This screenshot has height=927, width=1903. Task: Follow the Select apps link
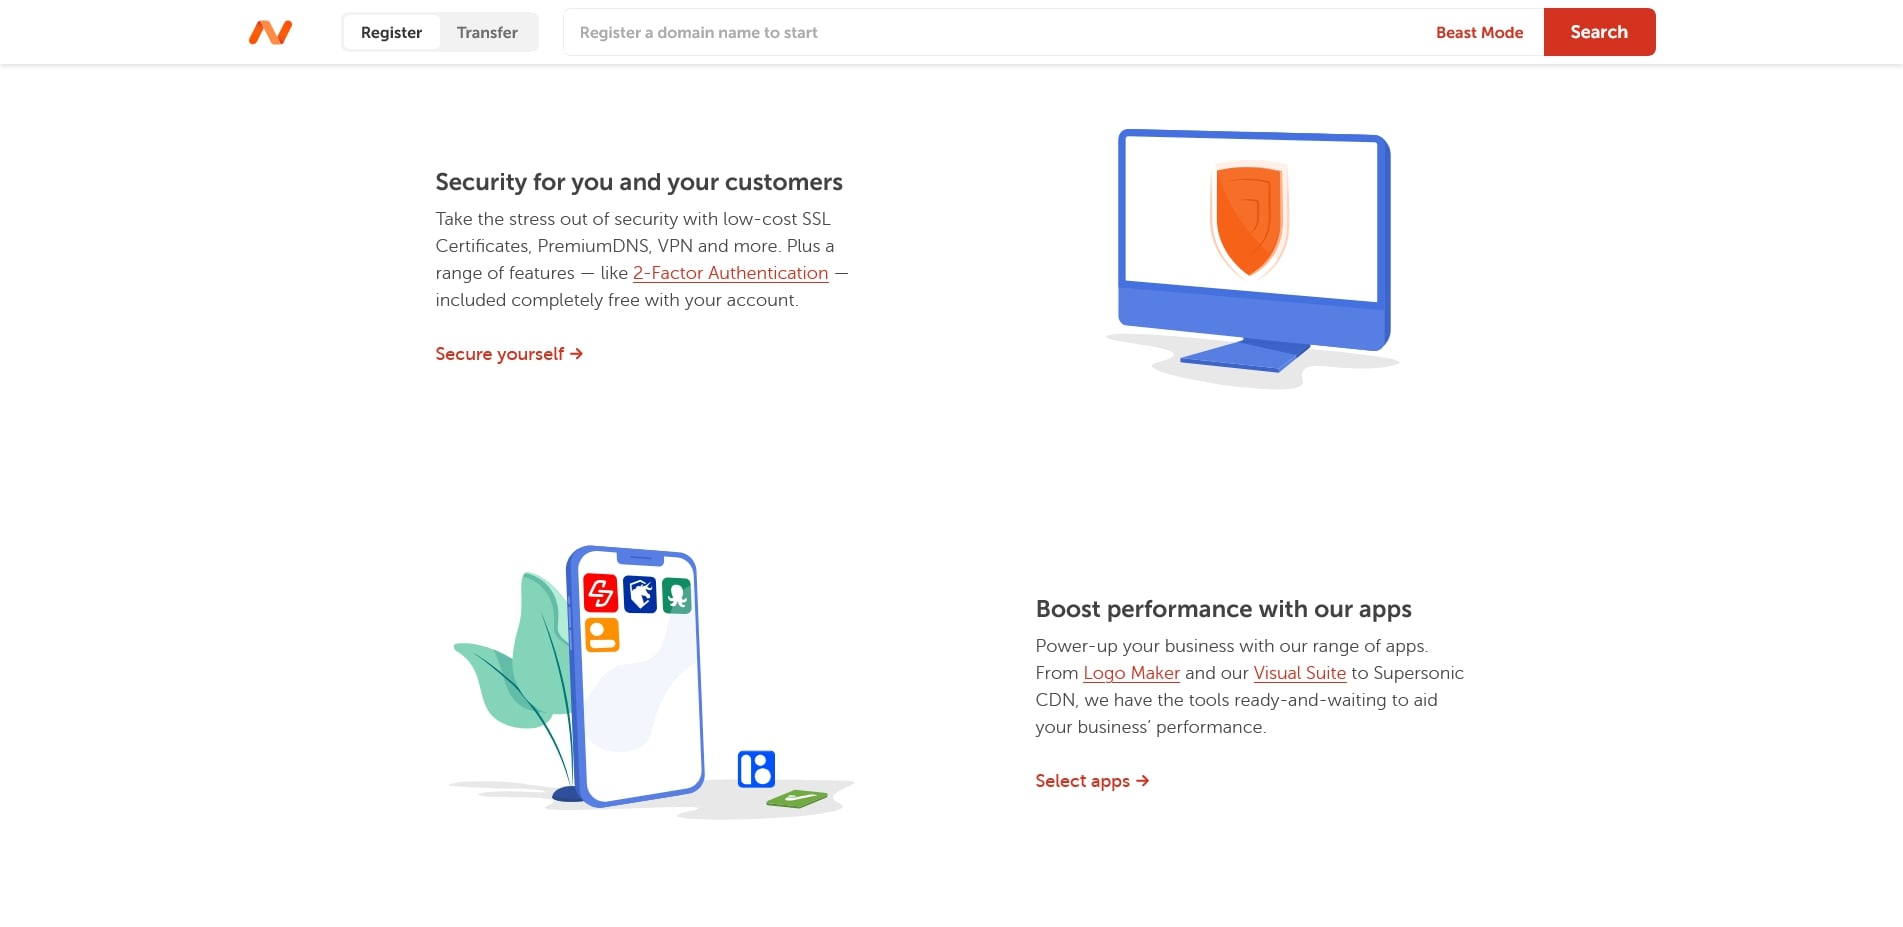[1082, 781]
